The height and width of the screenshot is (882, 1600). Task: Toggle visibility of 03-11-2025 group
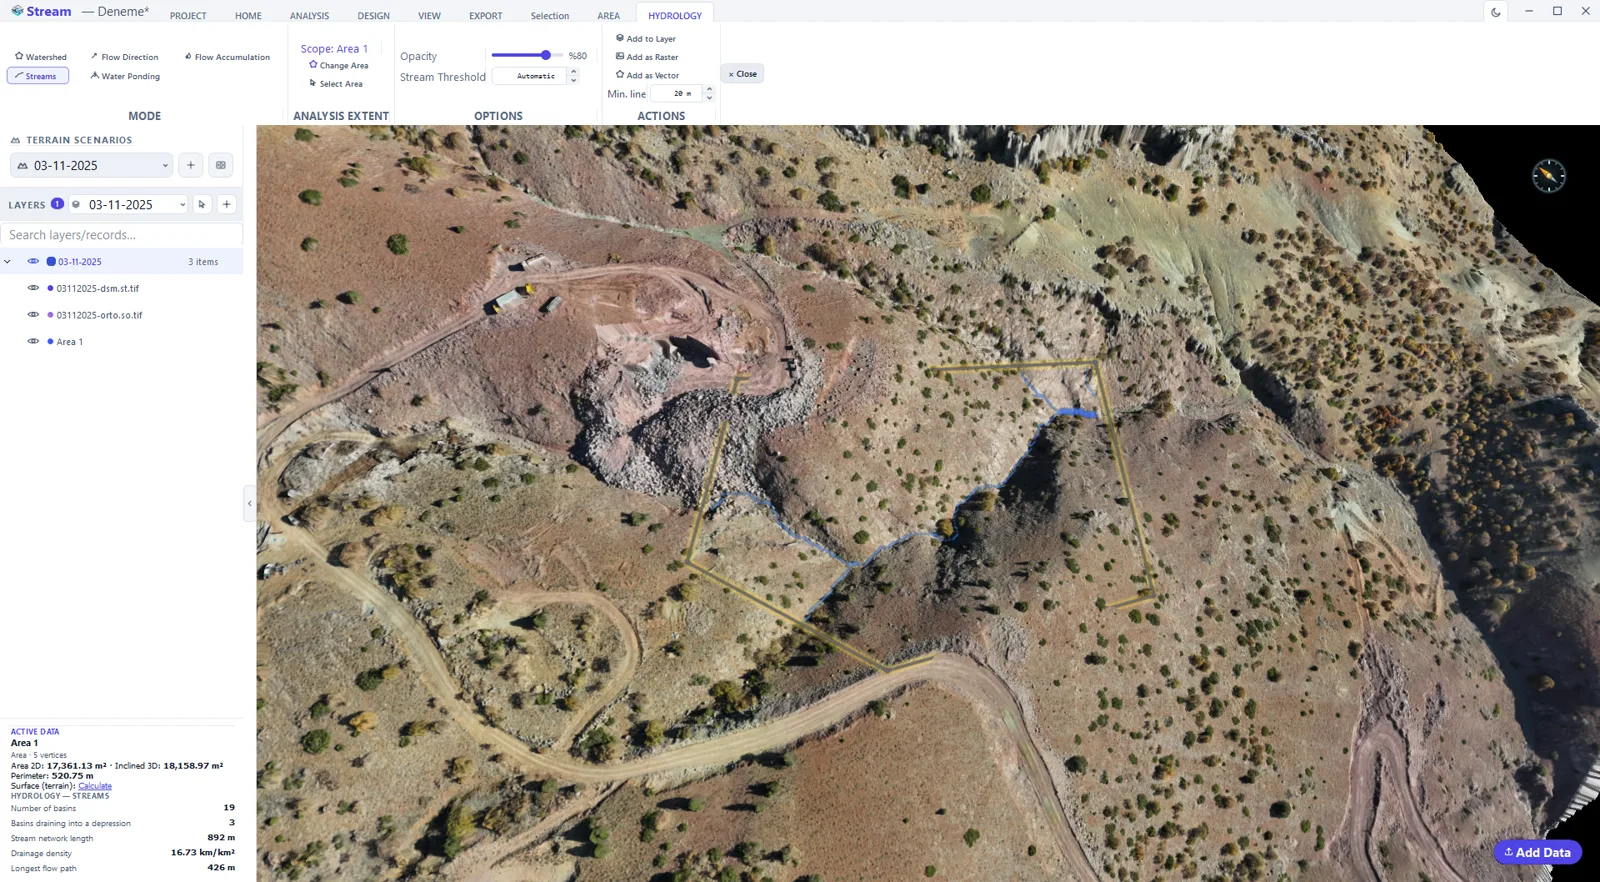click(x=33, y=262)
